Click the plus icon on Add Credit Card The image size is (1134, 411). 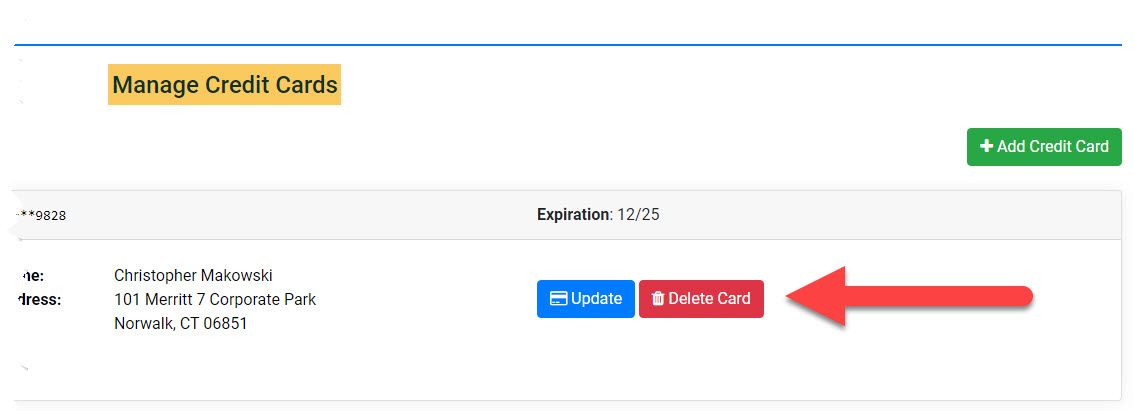[986, 147]
